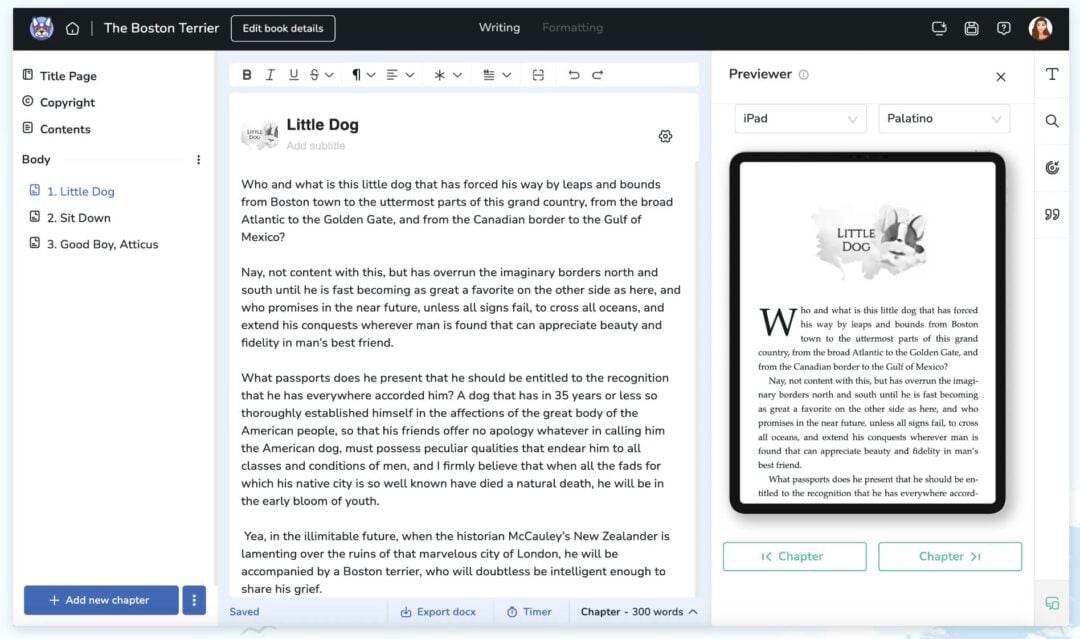The width and height of the screenshot is (1080, 639).
Task: Click the save icon in the top bar
Action: [971, 29]
